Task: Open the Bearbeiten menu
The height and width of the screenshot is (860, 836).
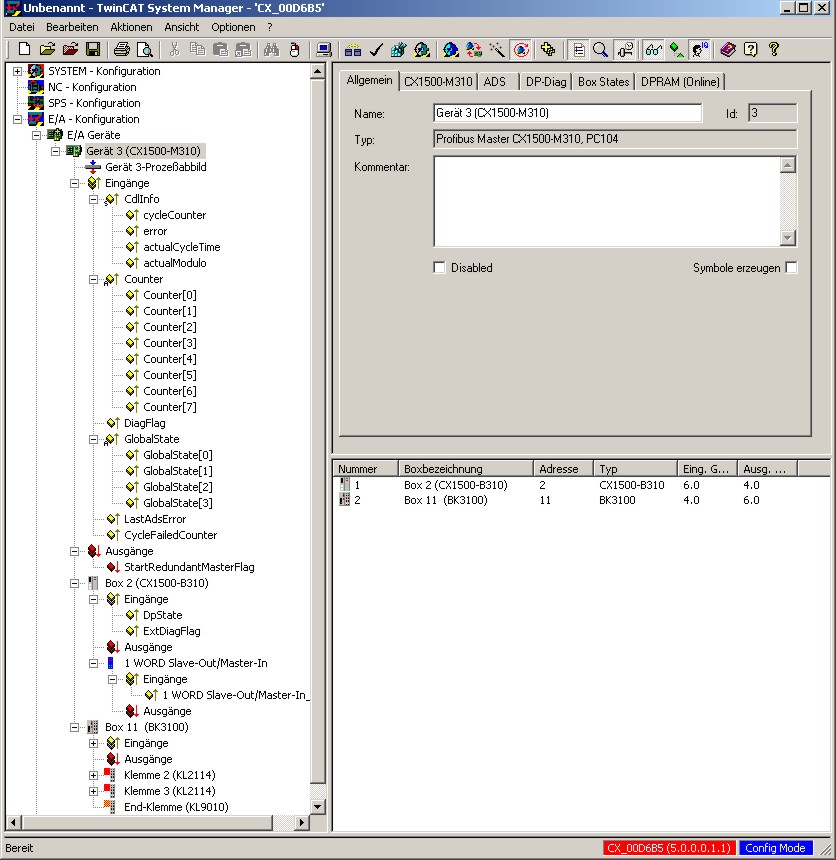Action: coord(72,27)
